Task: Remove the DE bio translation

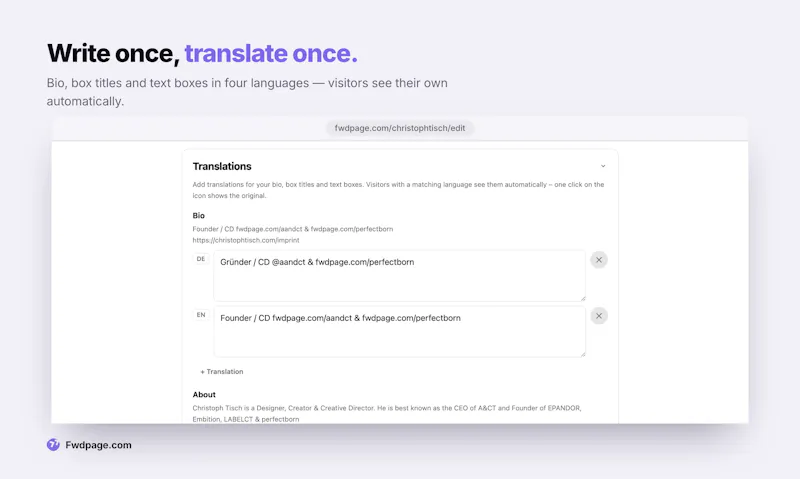Action: click(599, 260)
